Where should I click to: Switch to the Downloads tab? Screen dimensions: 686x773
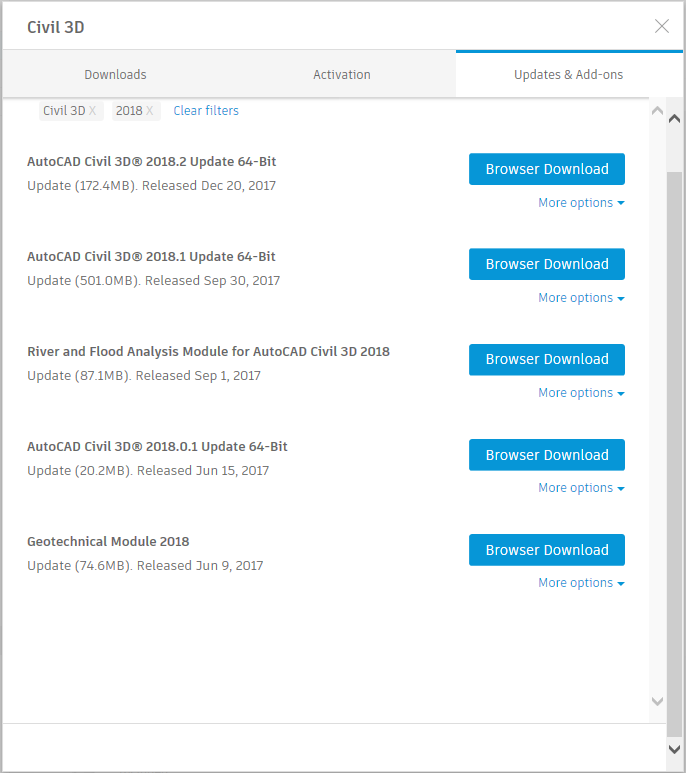coord(115,74)
